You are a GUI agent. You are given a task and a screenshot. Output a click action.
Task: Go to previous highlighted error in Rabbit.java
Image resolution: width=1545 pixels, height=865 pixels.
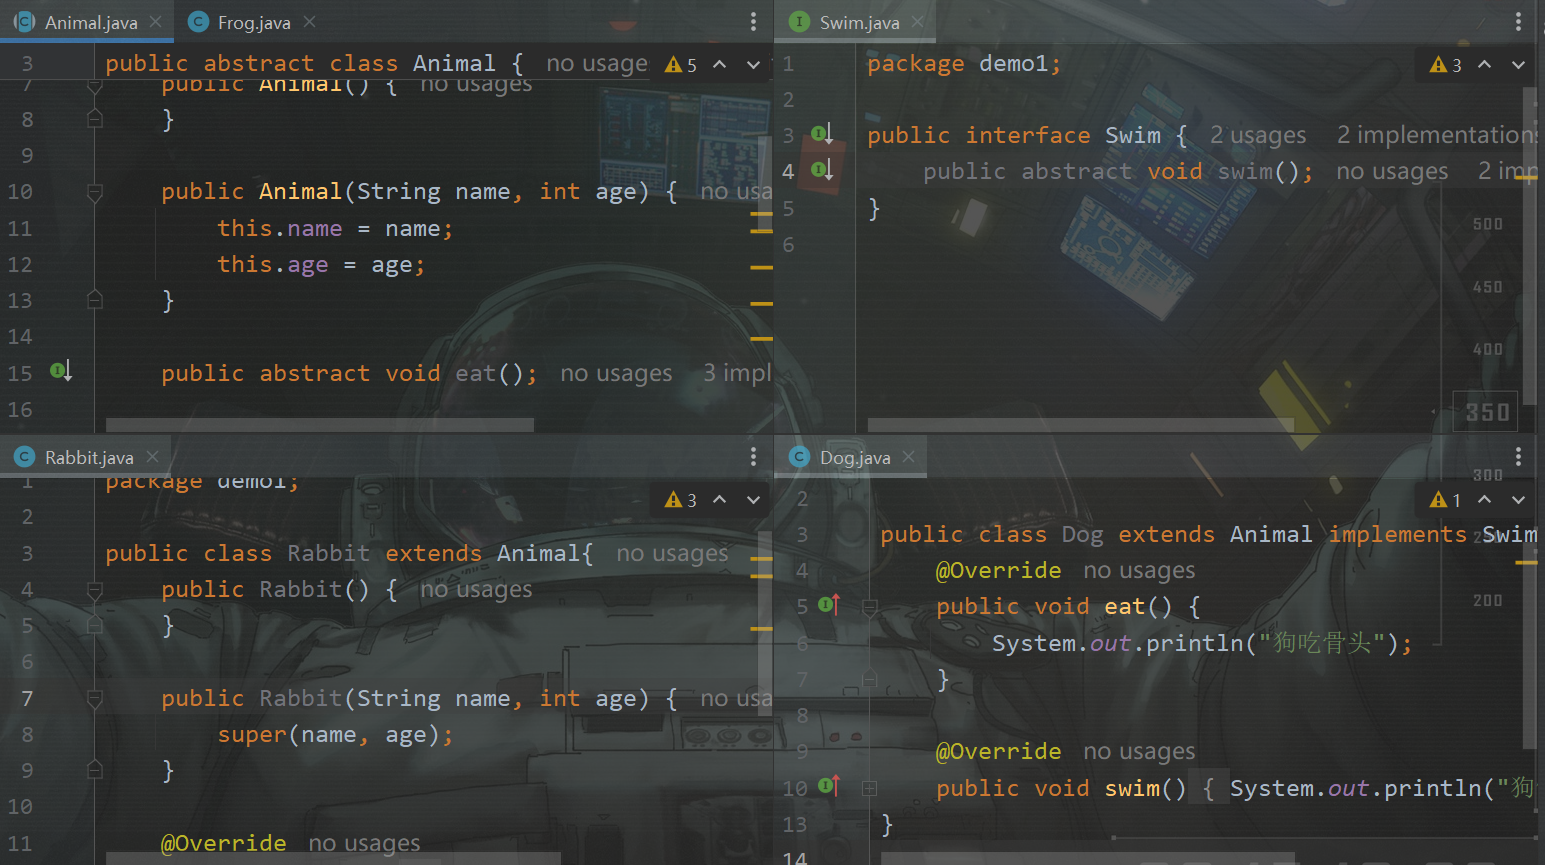pos(720,500)
